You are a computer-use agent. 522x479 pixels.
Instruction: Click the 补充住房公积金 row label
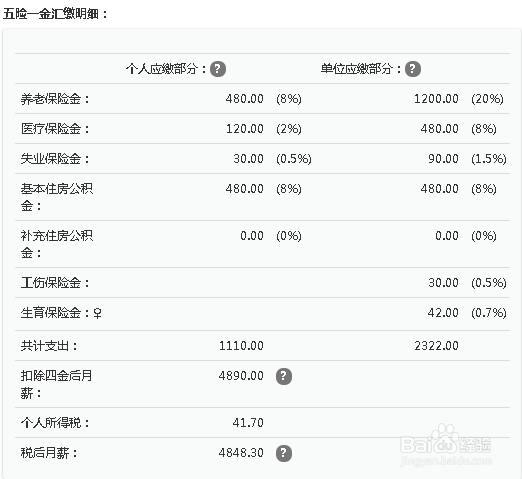(56, 244)
